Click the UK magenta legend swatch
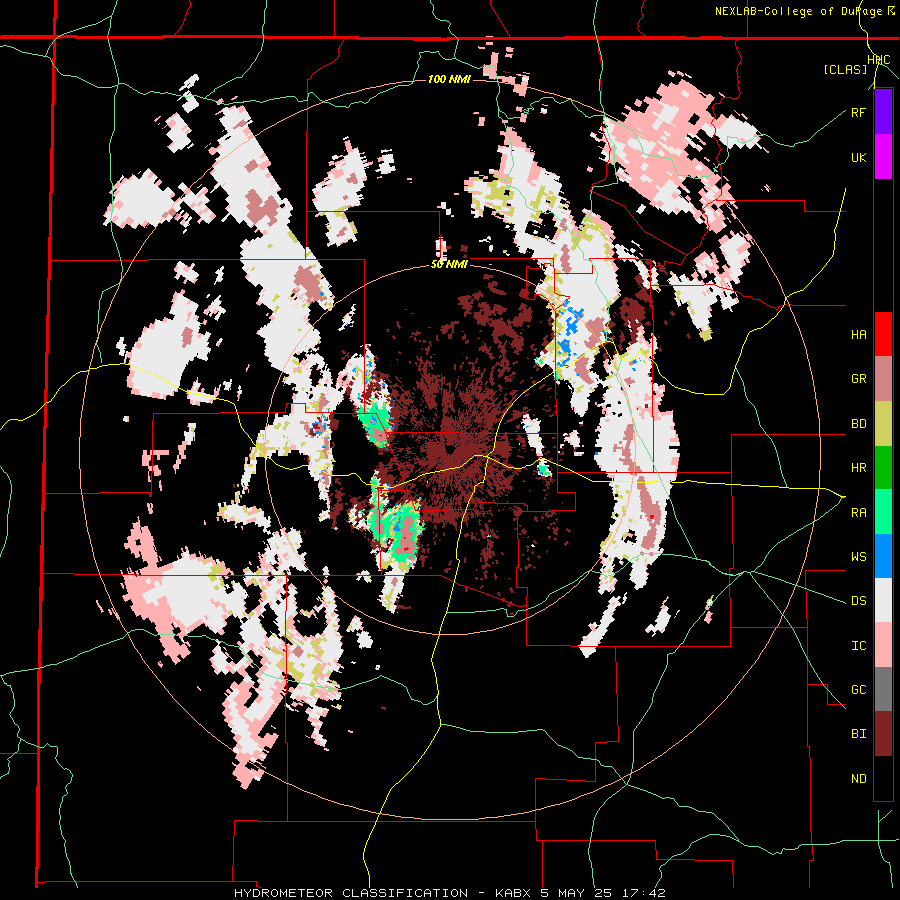The width and height of the screenshot is (900, 900). 883,157
